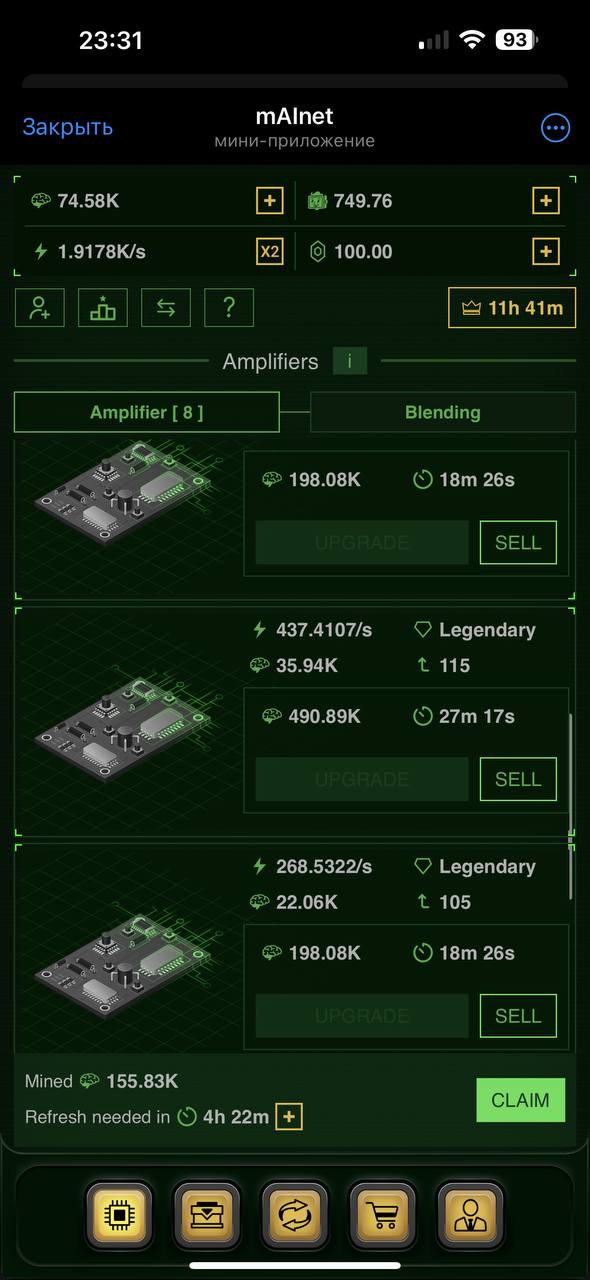Image resolution: width=590 pixels, height=1280 pixels.
Task: Open the leaderboard podium icon
Action: pyautogui.click(x=103, y=308)
